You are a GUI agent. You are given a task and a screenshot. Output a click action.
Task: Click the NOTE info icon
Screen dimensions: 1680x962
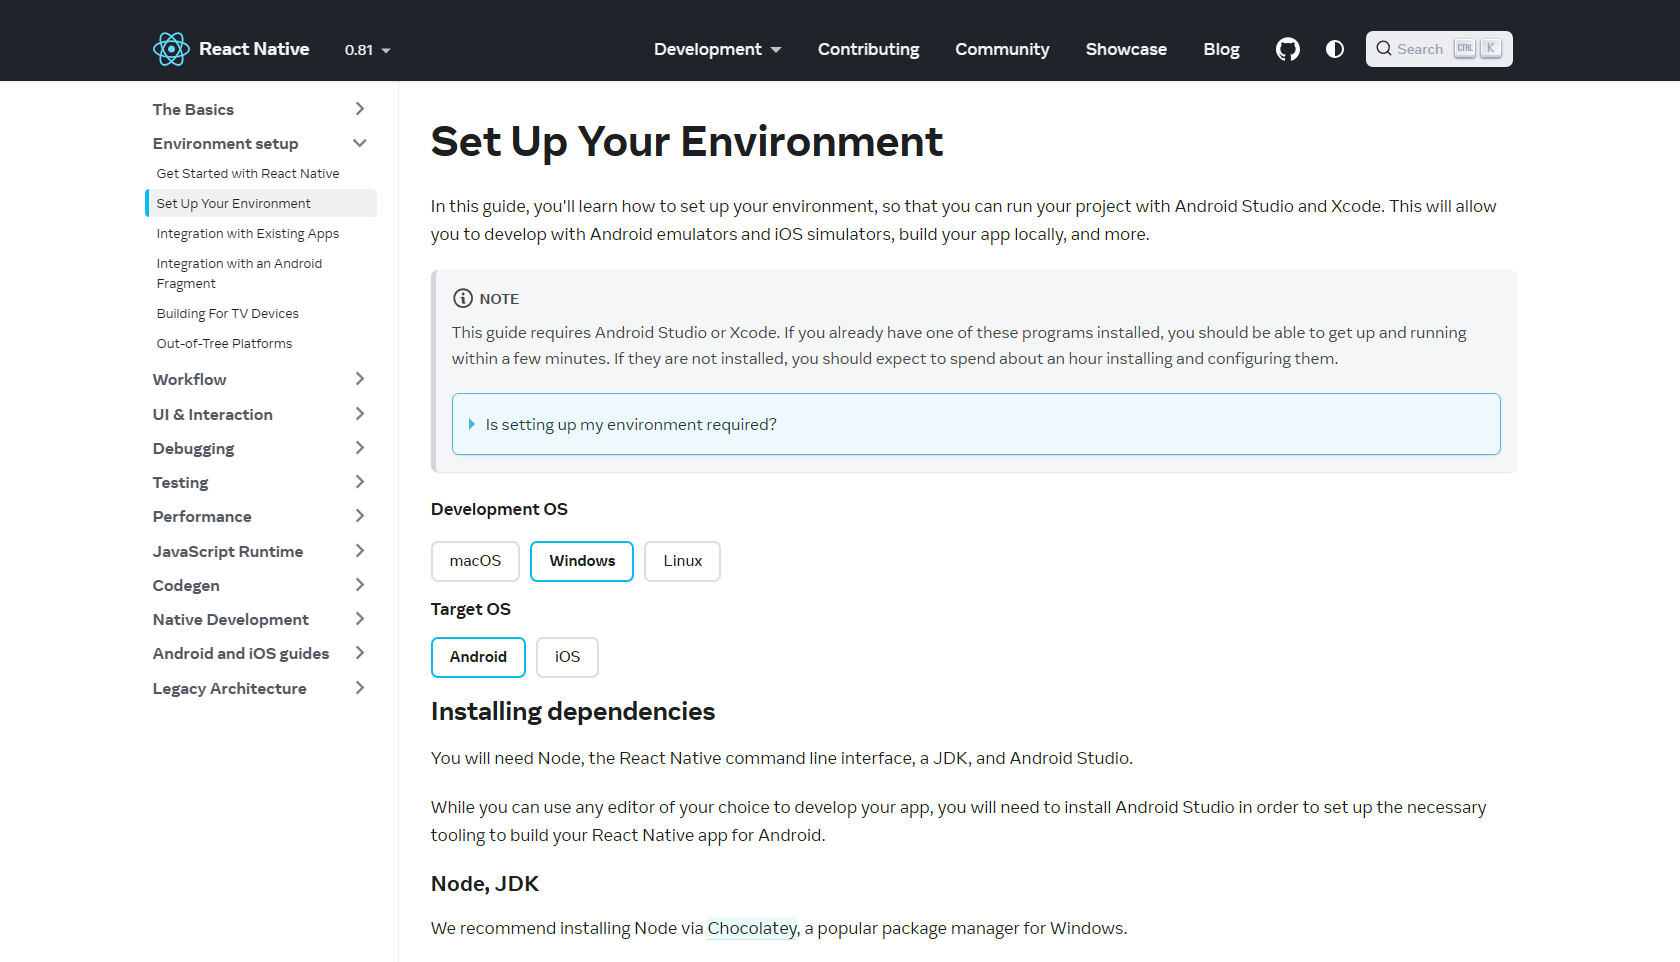(x=463, y=298)
